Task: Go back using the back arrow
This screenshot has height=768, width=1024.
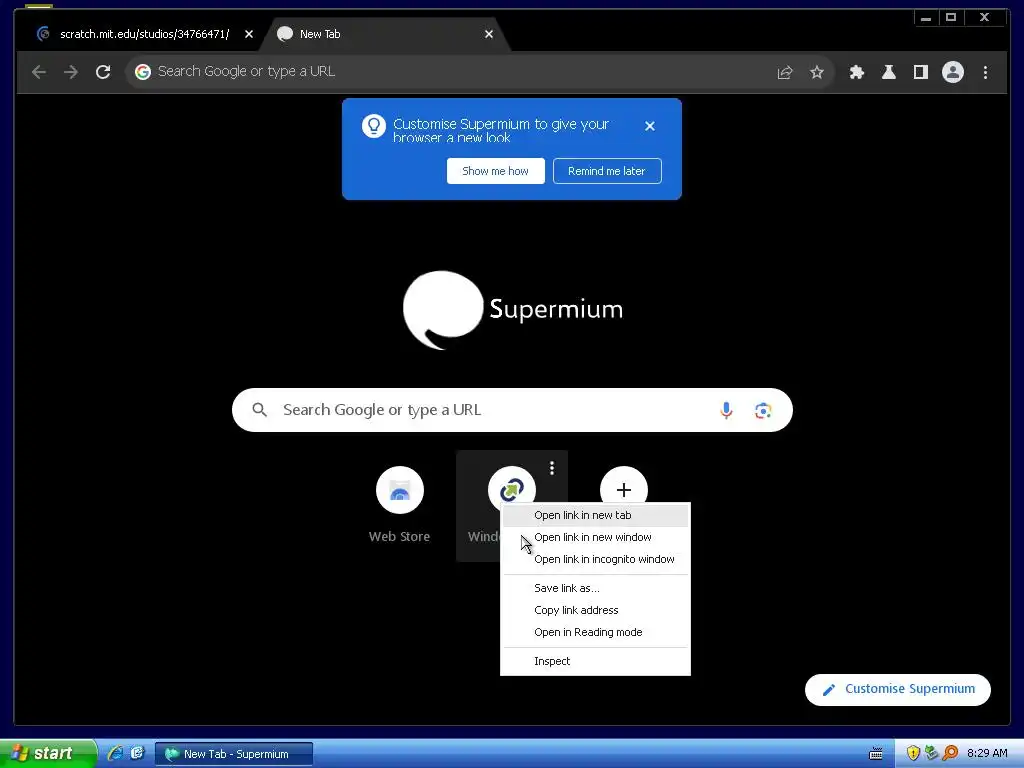Action: [x=39, y=72]
